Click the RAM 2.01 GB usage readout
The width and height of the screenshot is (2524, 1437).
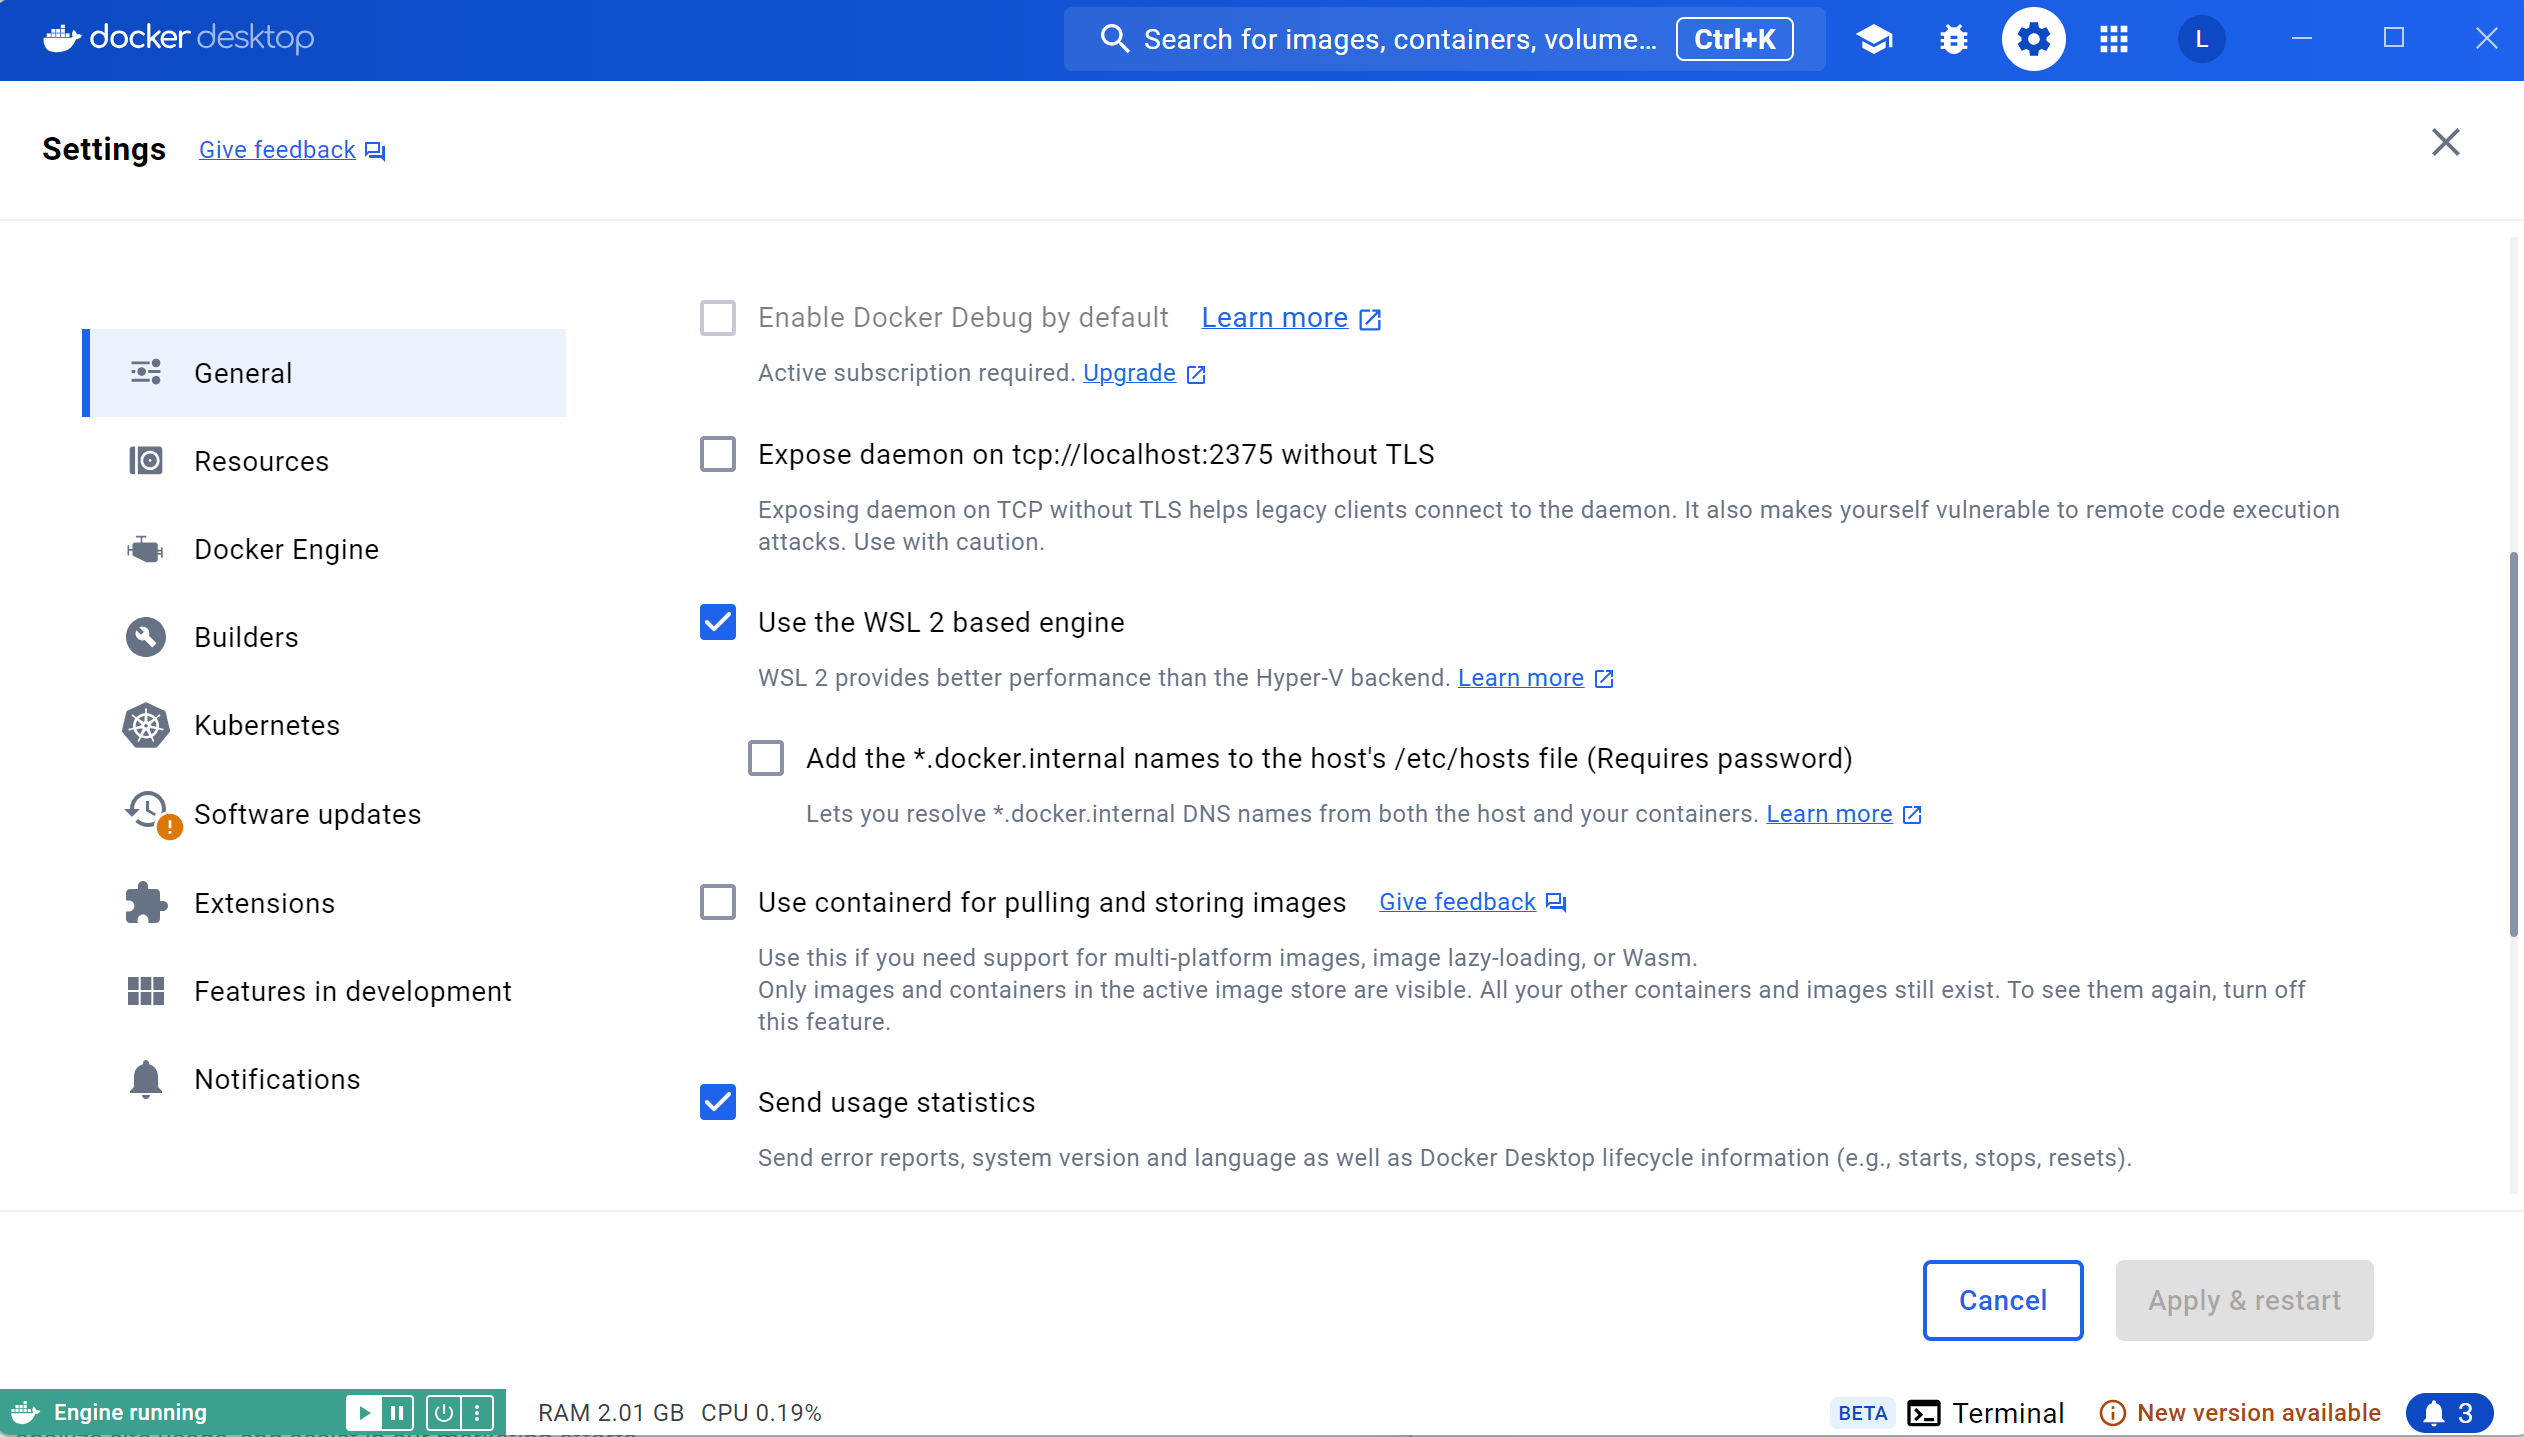pos(611,1413)
